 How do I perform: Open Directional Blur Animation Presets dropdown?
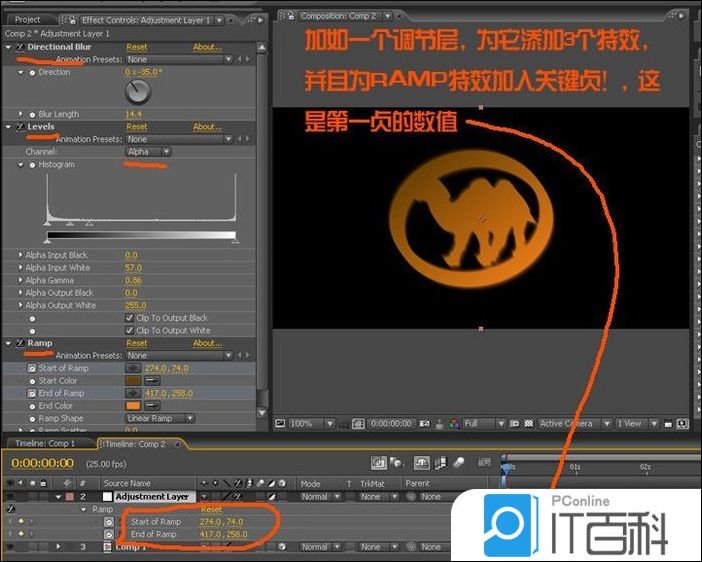(x=179, y=59)
